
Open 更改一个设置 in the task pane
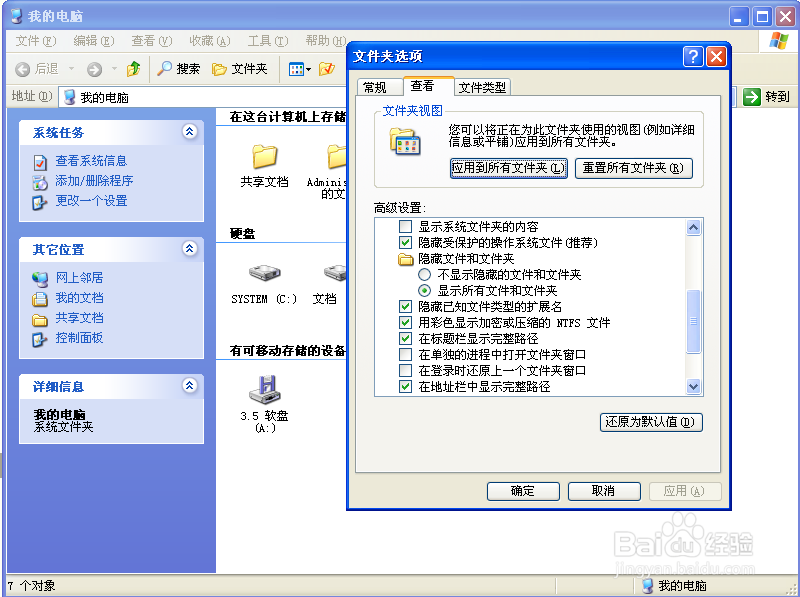(x=91, y=201)
